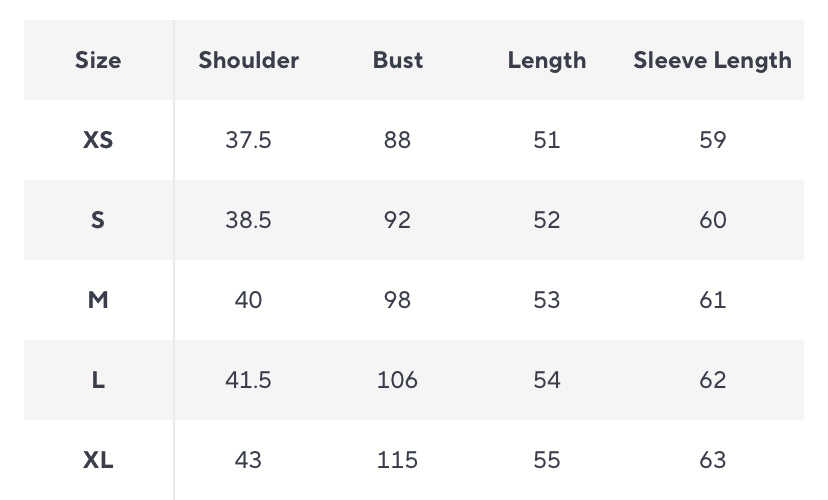This screenshot has height=500, width=828.
Task: Click the sleeve length value 61
Action: [x=713, y=300]
